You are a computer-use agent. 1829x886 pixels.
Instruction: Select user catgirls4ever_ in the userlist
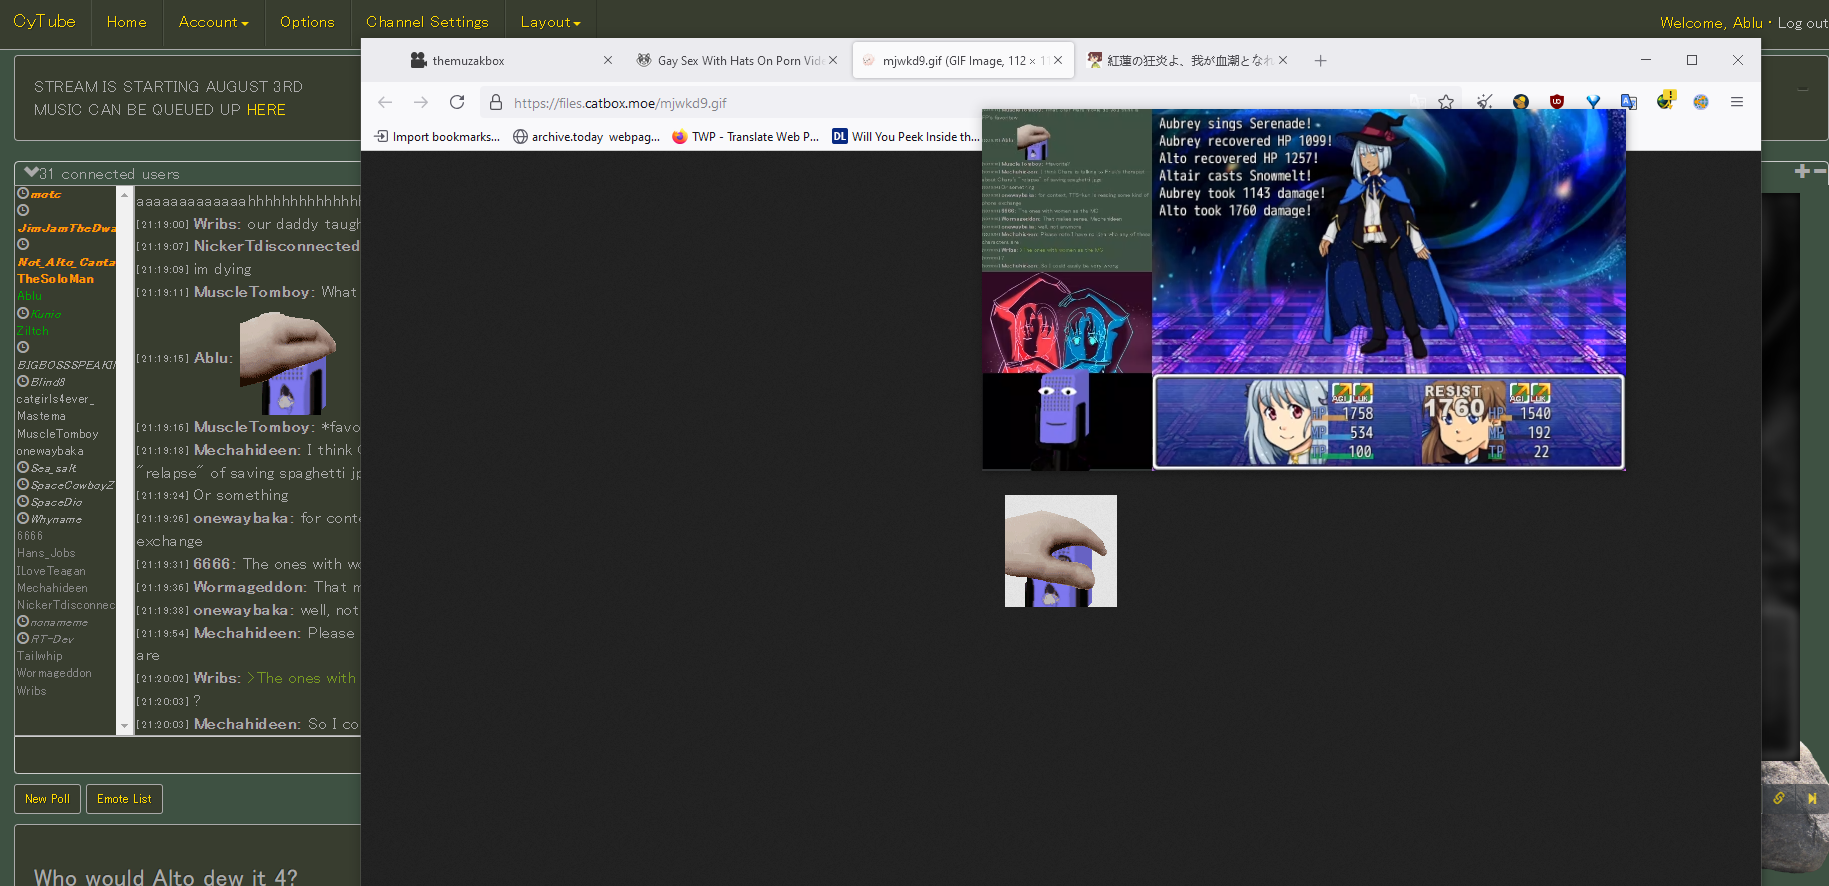pyautogui.click(x=55, y=399)
